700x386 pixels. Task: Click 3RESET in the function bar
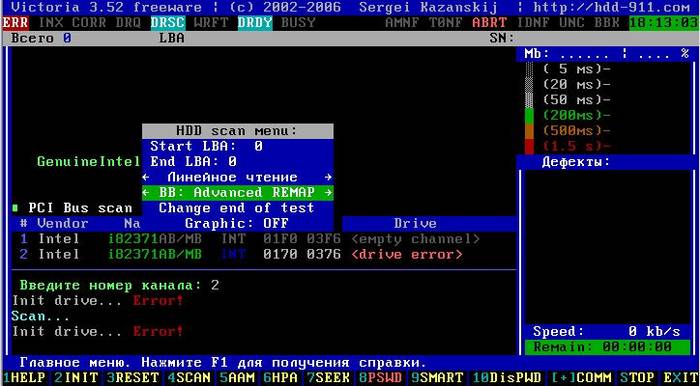(x=133, y=378)
